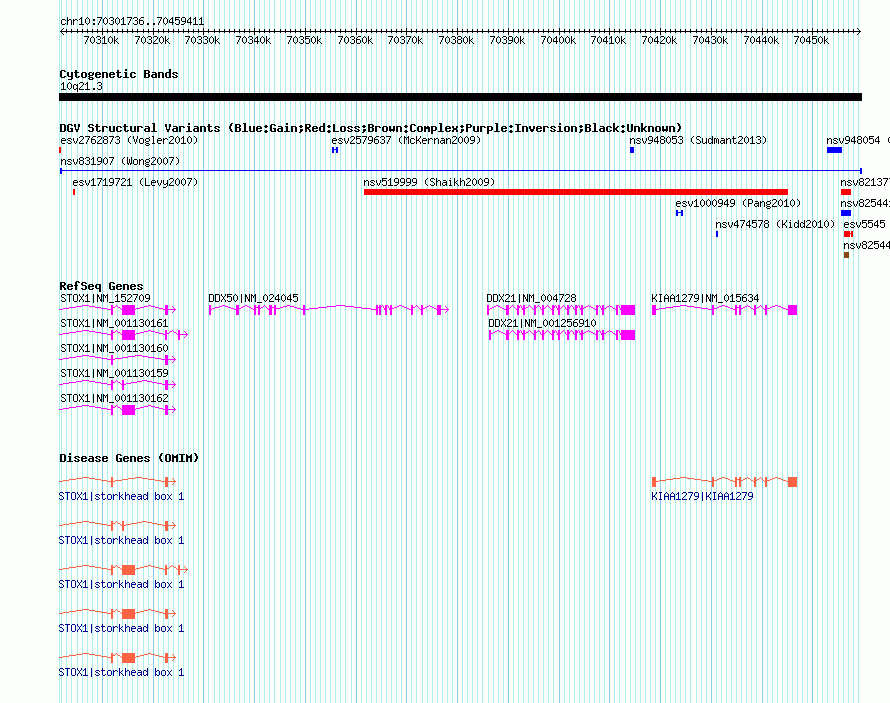Click the DDX21 NM_001256910 magenta gene model
The image size is (890, 703).
(x=562, y=335)
